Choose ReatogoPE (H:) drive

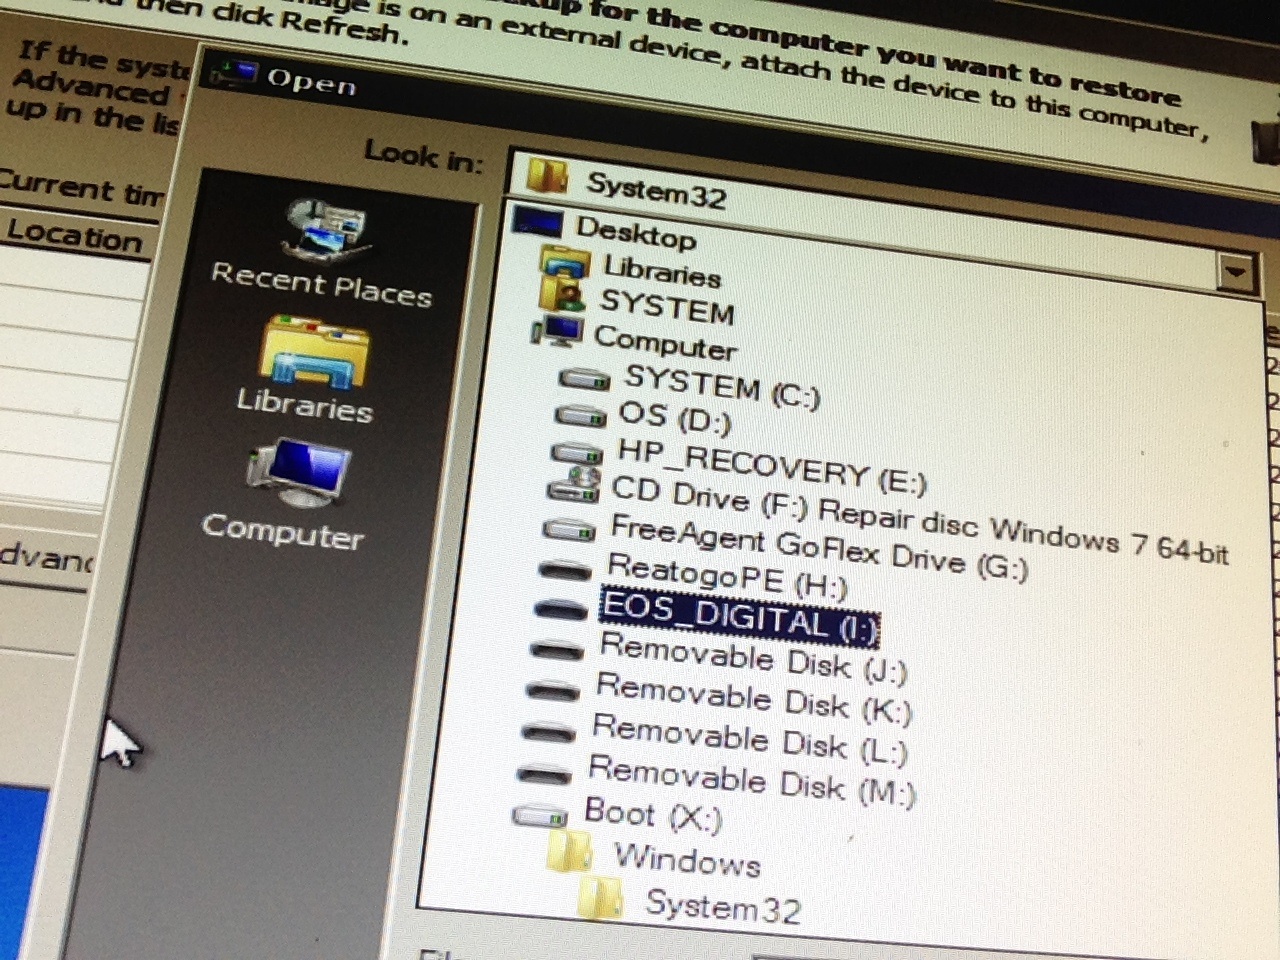pyautogui.click(x=727, y=576)
